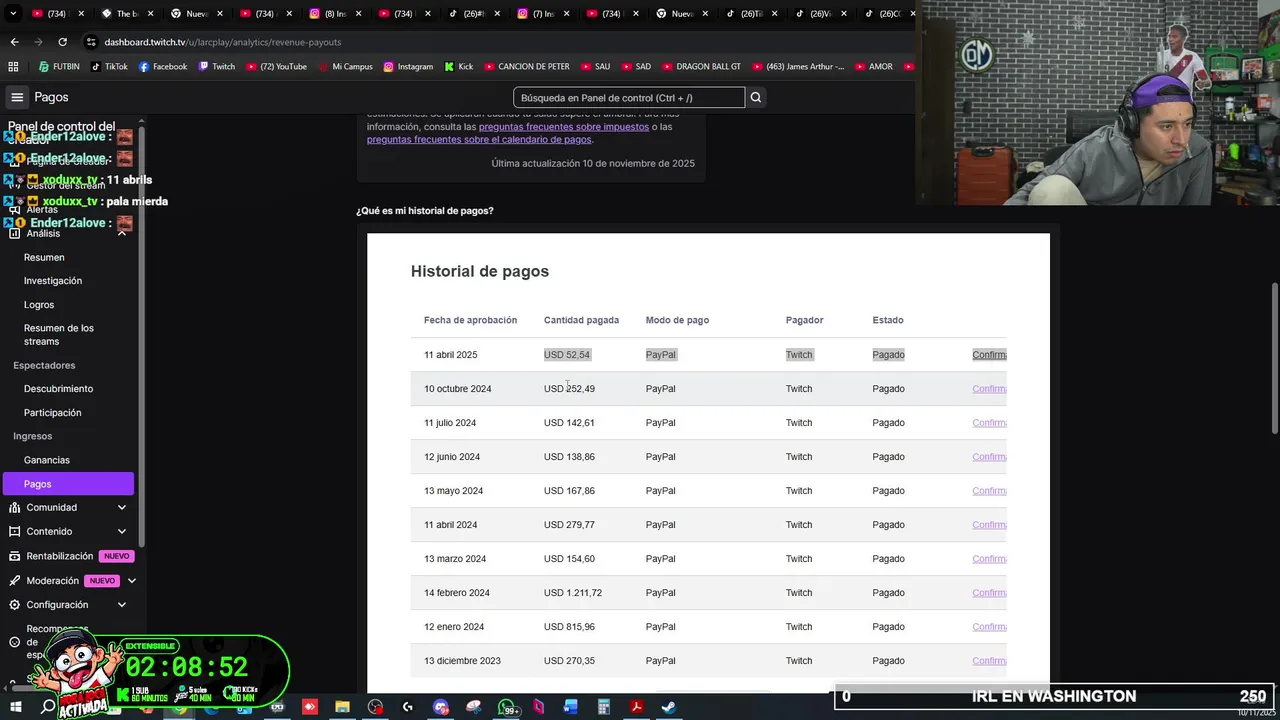Switch to the (26)Til TikTok tab
1280x720 pixels.
pyautogui.click(x=751, y=14)
